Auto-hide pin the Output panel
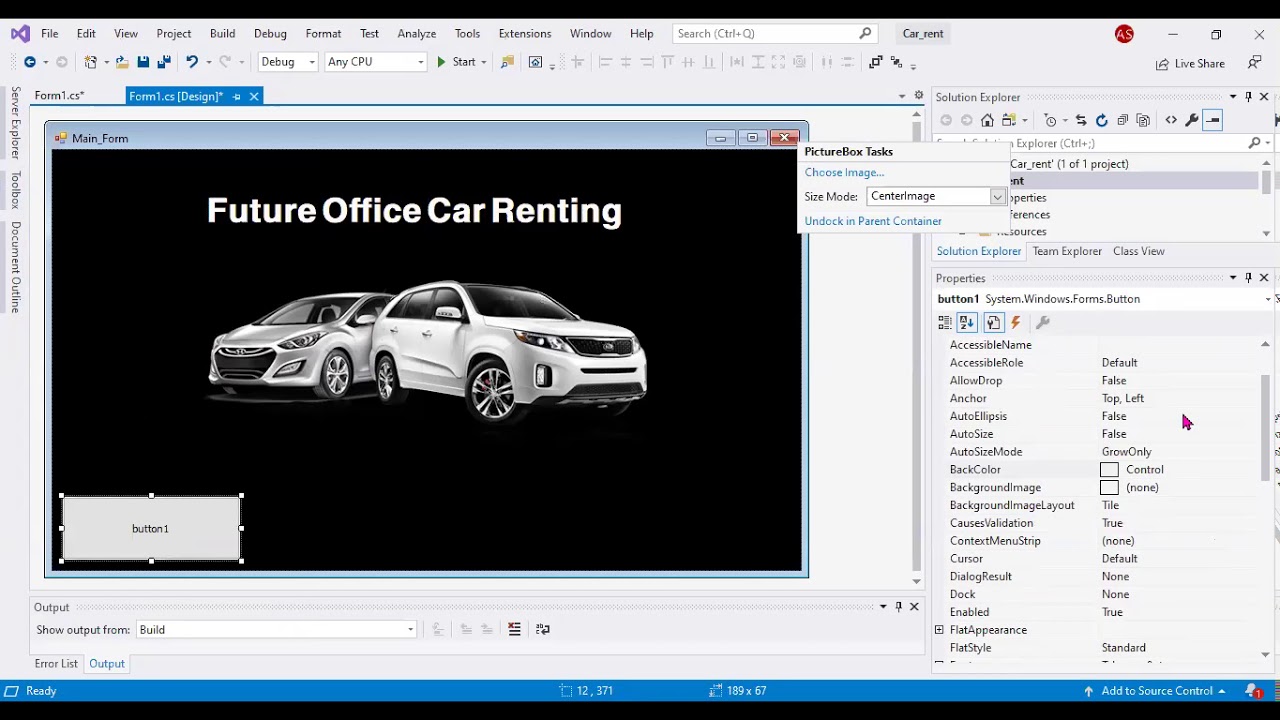The width and height of the screenshot is (1280, 720). point(898,607)
